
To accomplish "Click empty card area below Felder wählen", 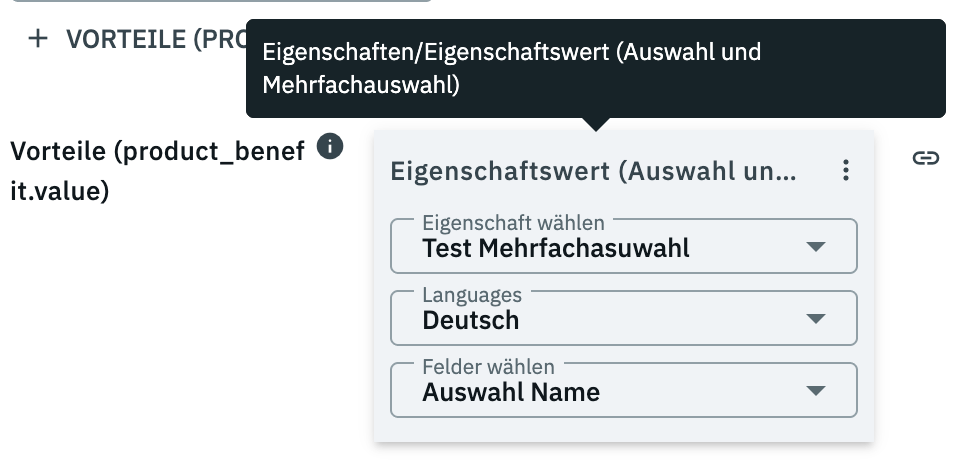I will pyautogui.click(x=623, y=430).
